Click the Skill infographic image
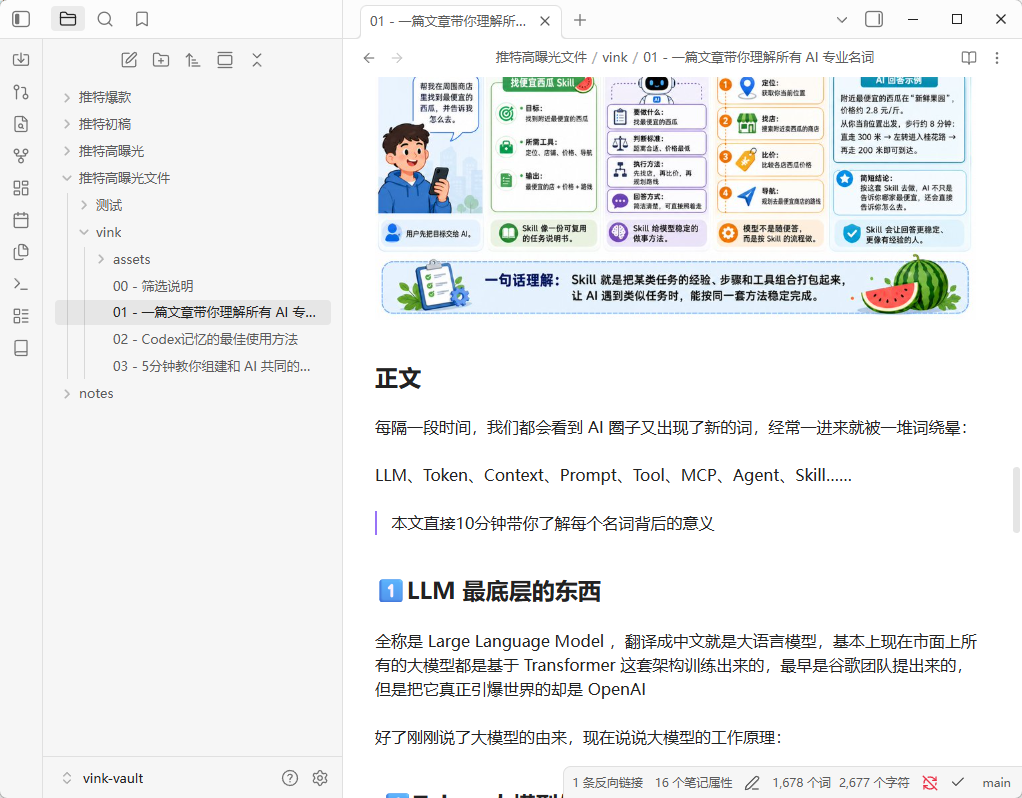Image resolution: width=1022 pixels, height=798 pixels. click(x=674, y=196)
